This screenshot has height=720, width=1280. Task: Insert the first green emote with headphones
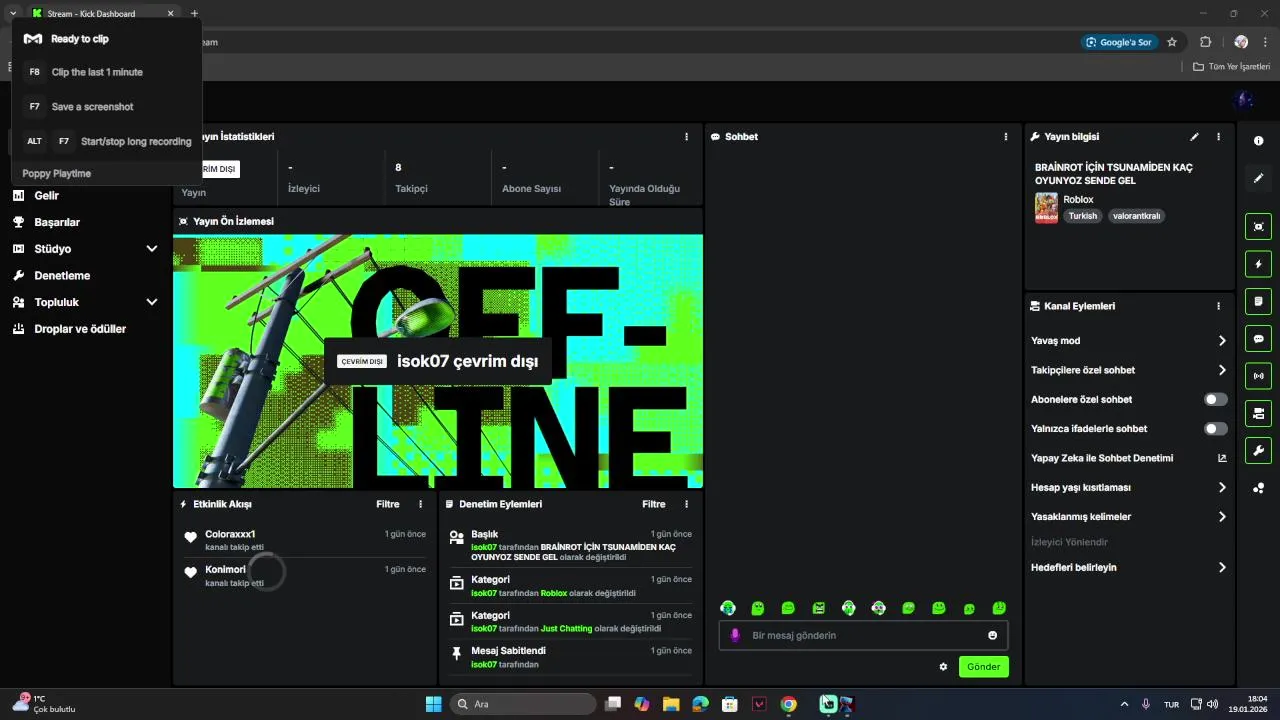pyautogui.click(x=728, y=608)
